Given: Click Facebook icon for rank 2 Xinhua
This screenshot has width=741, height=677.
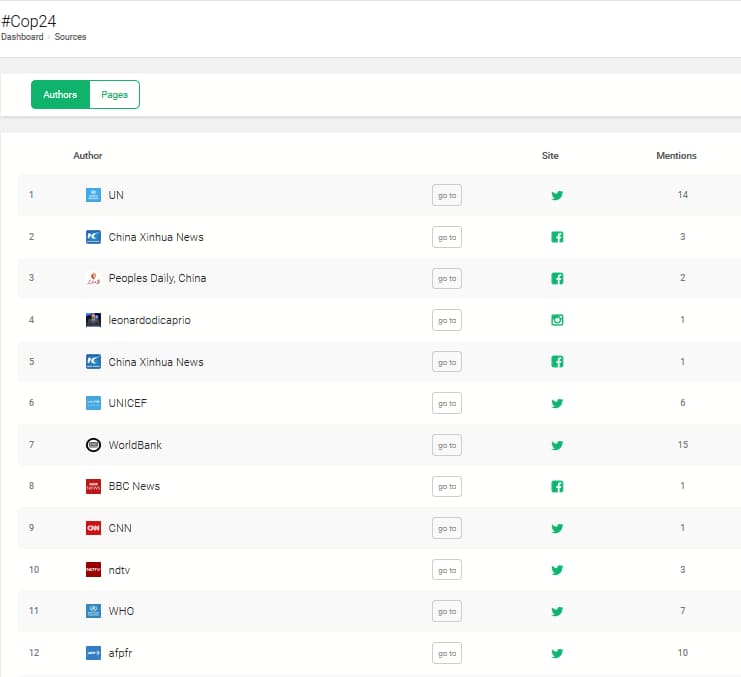Looking at the screenshot, I should [x=557, y=237].
